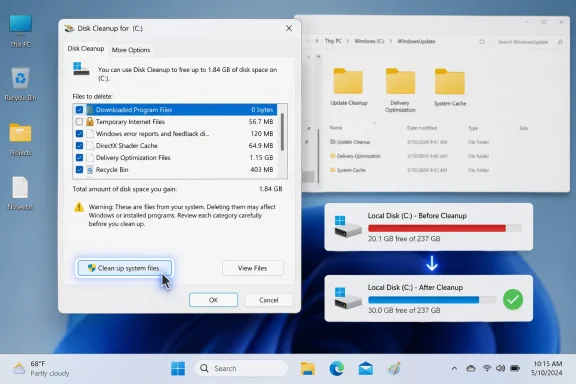Click the chevron after This PC in the breadcrumb

pos(348,41)
